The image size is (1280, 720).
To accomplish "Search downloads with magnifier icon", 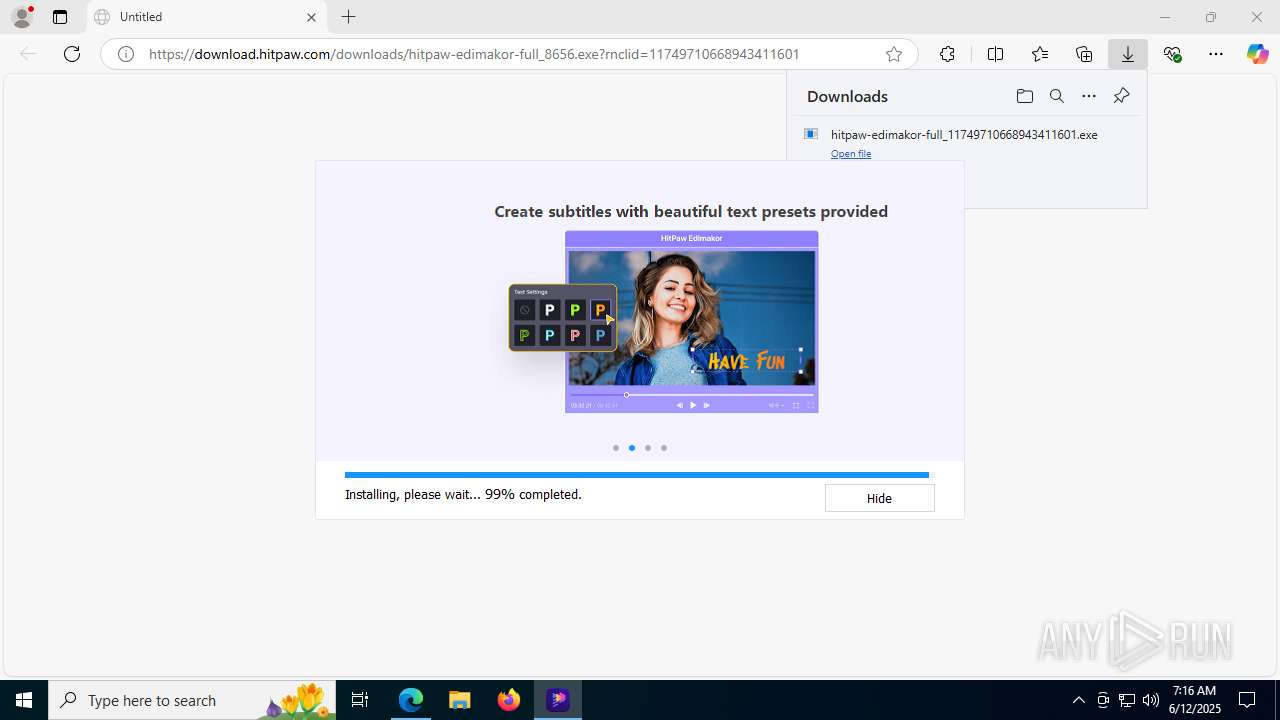I will coord(1056,96).
